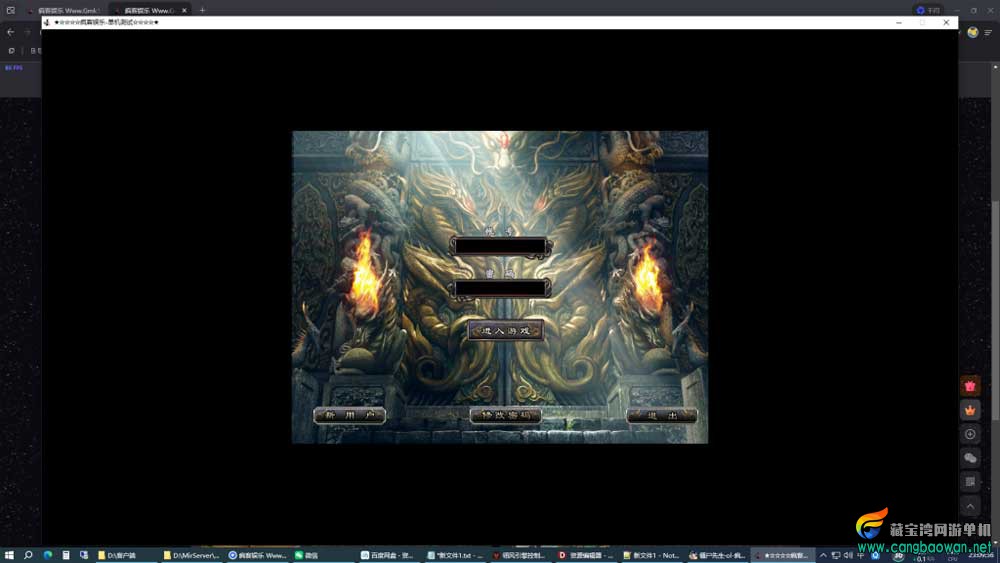Click the QR code sidebar icon
The height and width of the screenshot is (563, 1000).
coord(970,481)
